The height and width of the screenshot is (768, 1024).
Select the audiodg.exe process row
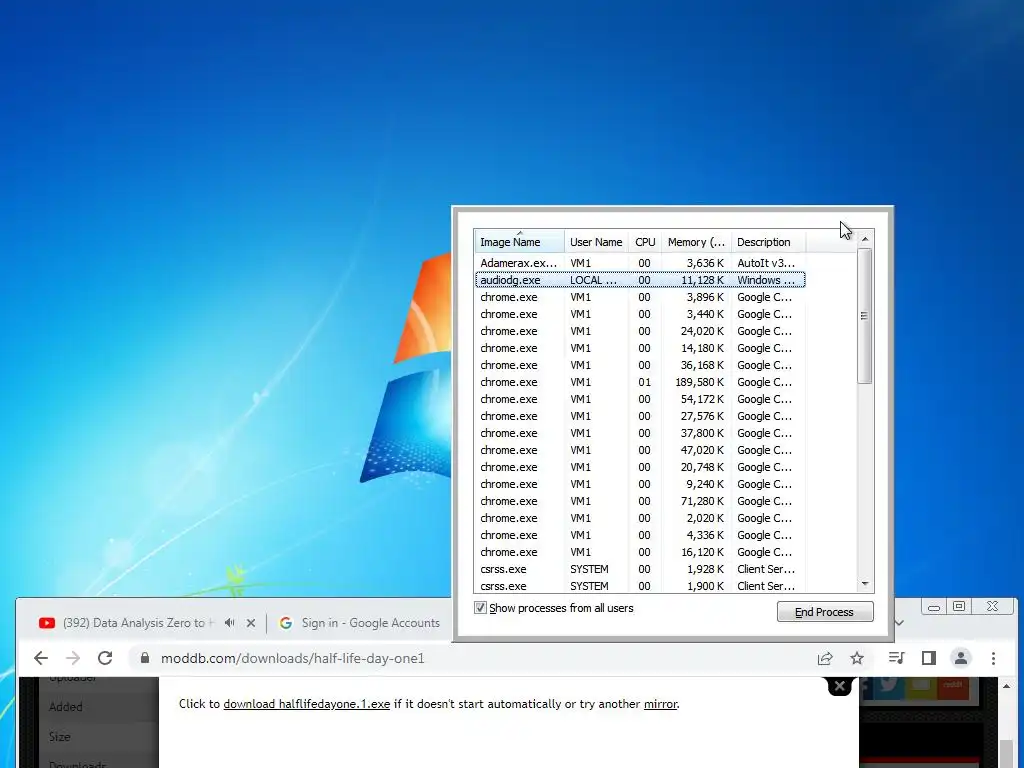(640, 280)
